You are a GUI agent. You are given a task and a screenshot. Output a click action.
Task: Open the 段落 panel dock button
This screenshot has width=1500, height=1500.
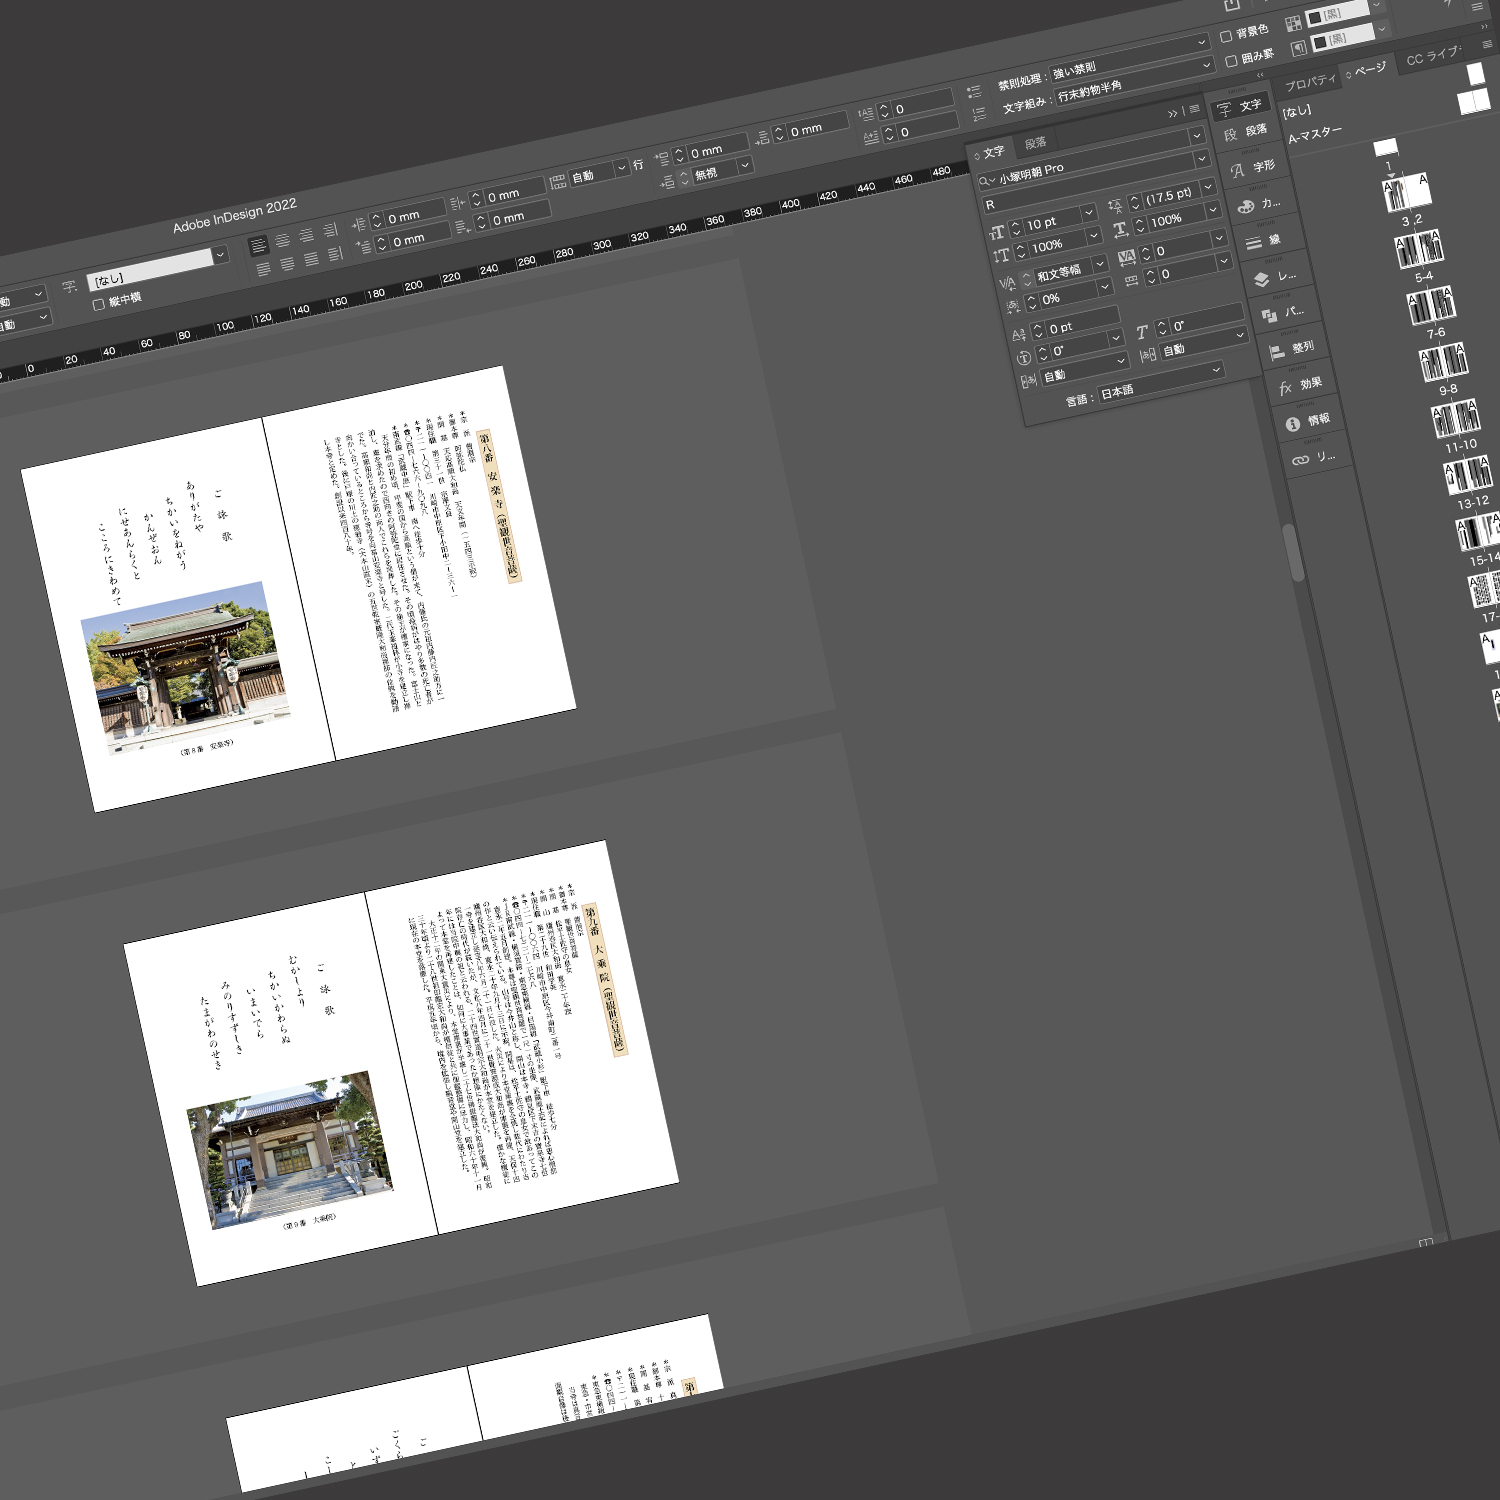click(x=1244, y=132)
